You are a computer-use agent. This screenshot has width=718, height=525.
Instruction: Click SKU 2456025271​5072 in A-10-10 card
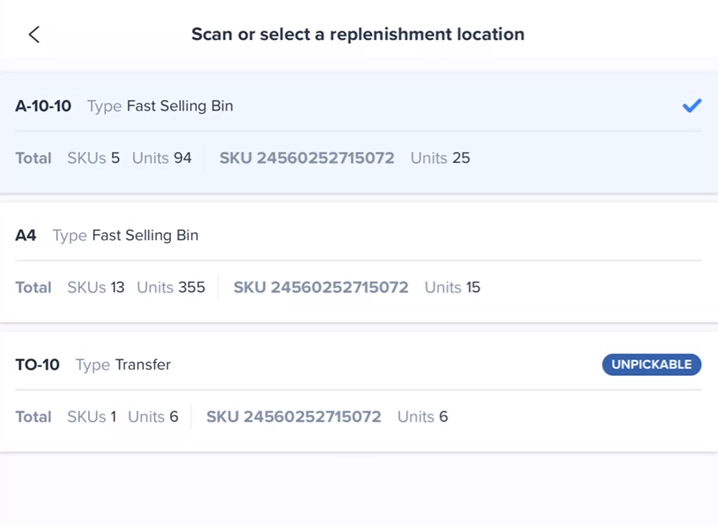[307, 158]
